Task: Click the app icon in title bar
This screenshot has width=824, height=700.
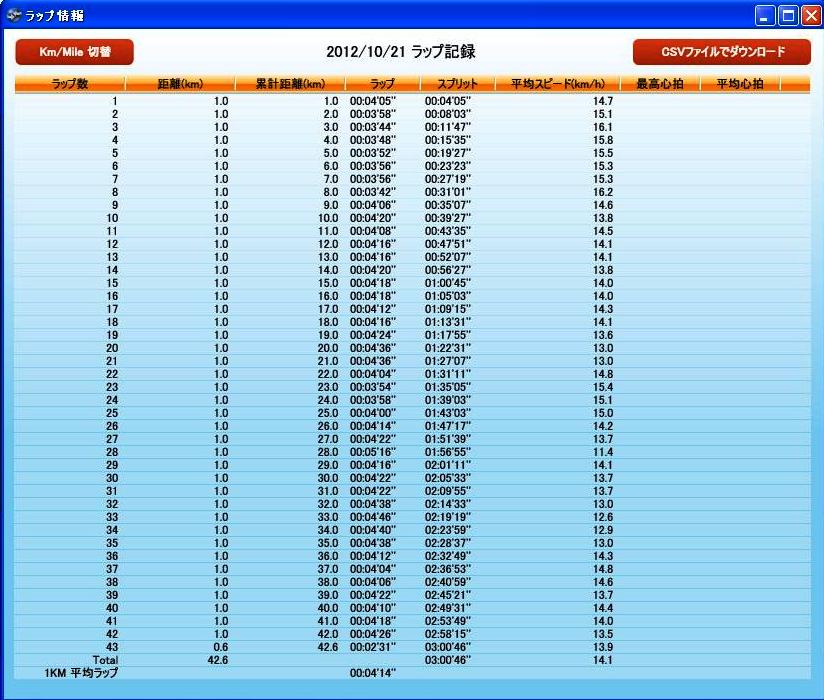Action: [14, 15]
